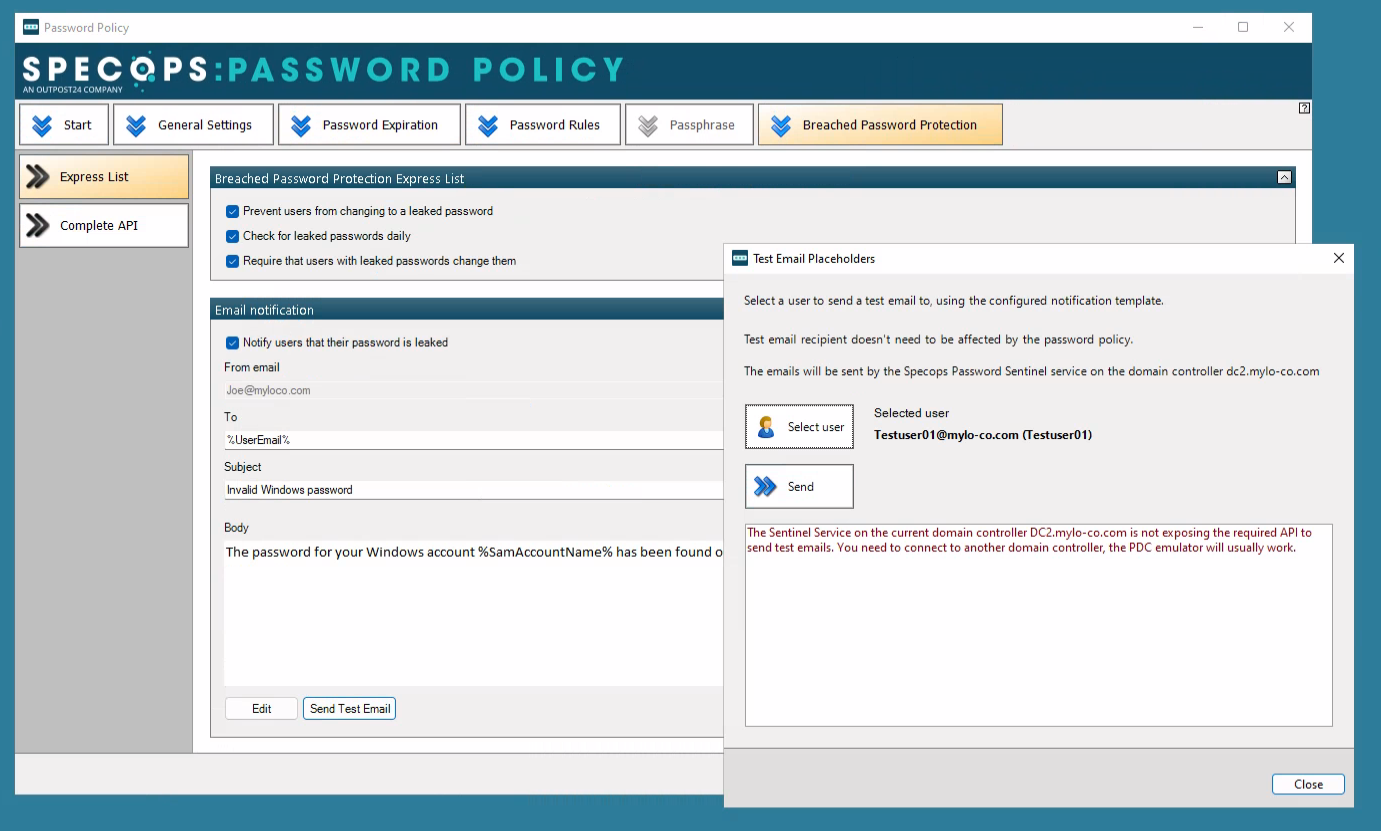Open the Passphrase tab

point(689,125)
